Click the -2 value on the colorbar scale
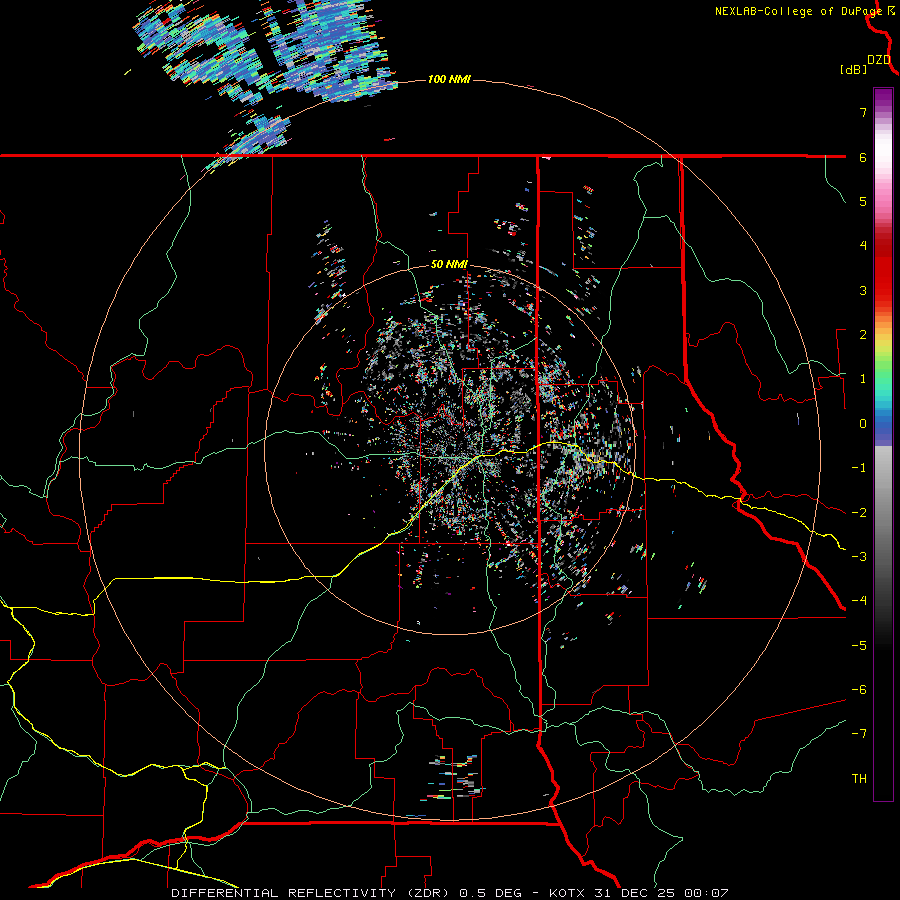Viewport: 900px width, 900px height. point(859,513)
